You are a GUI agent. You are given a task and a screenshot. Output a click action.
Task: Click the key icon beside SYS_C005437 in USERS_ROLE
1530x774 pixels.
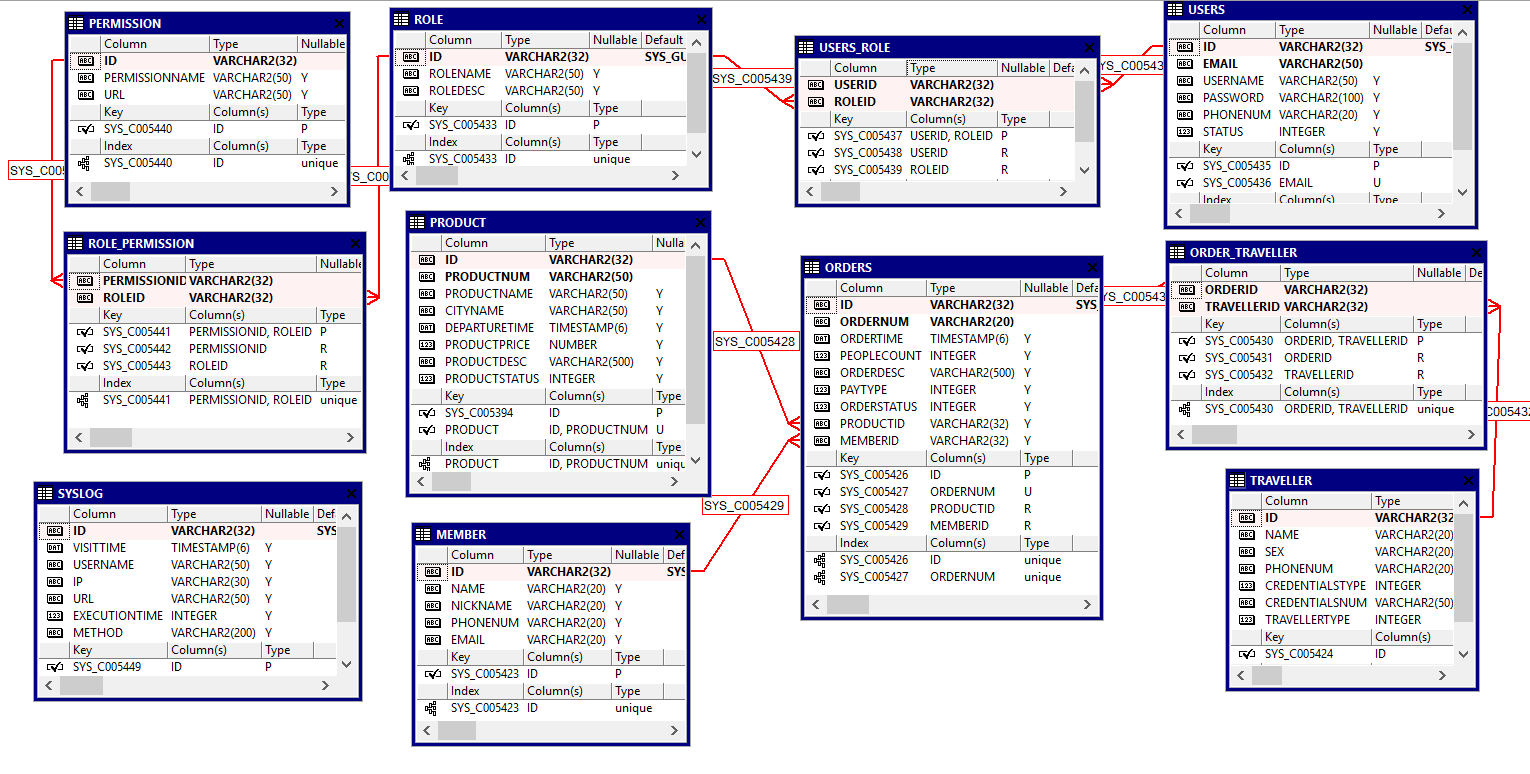click(x=816, y=136)
